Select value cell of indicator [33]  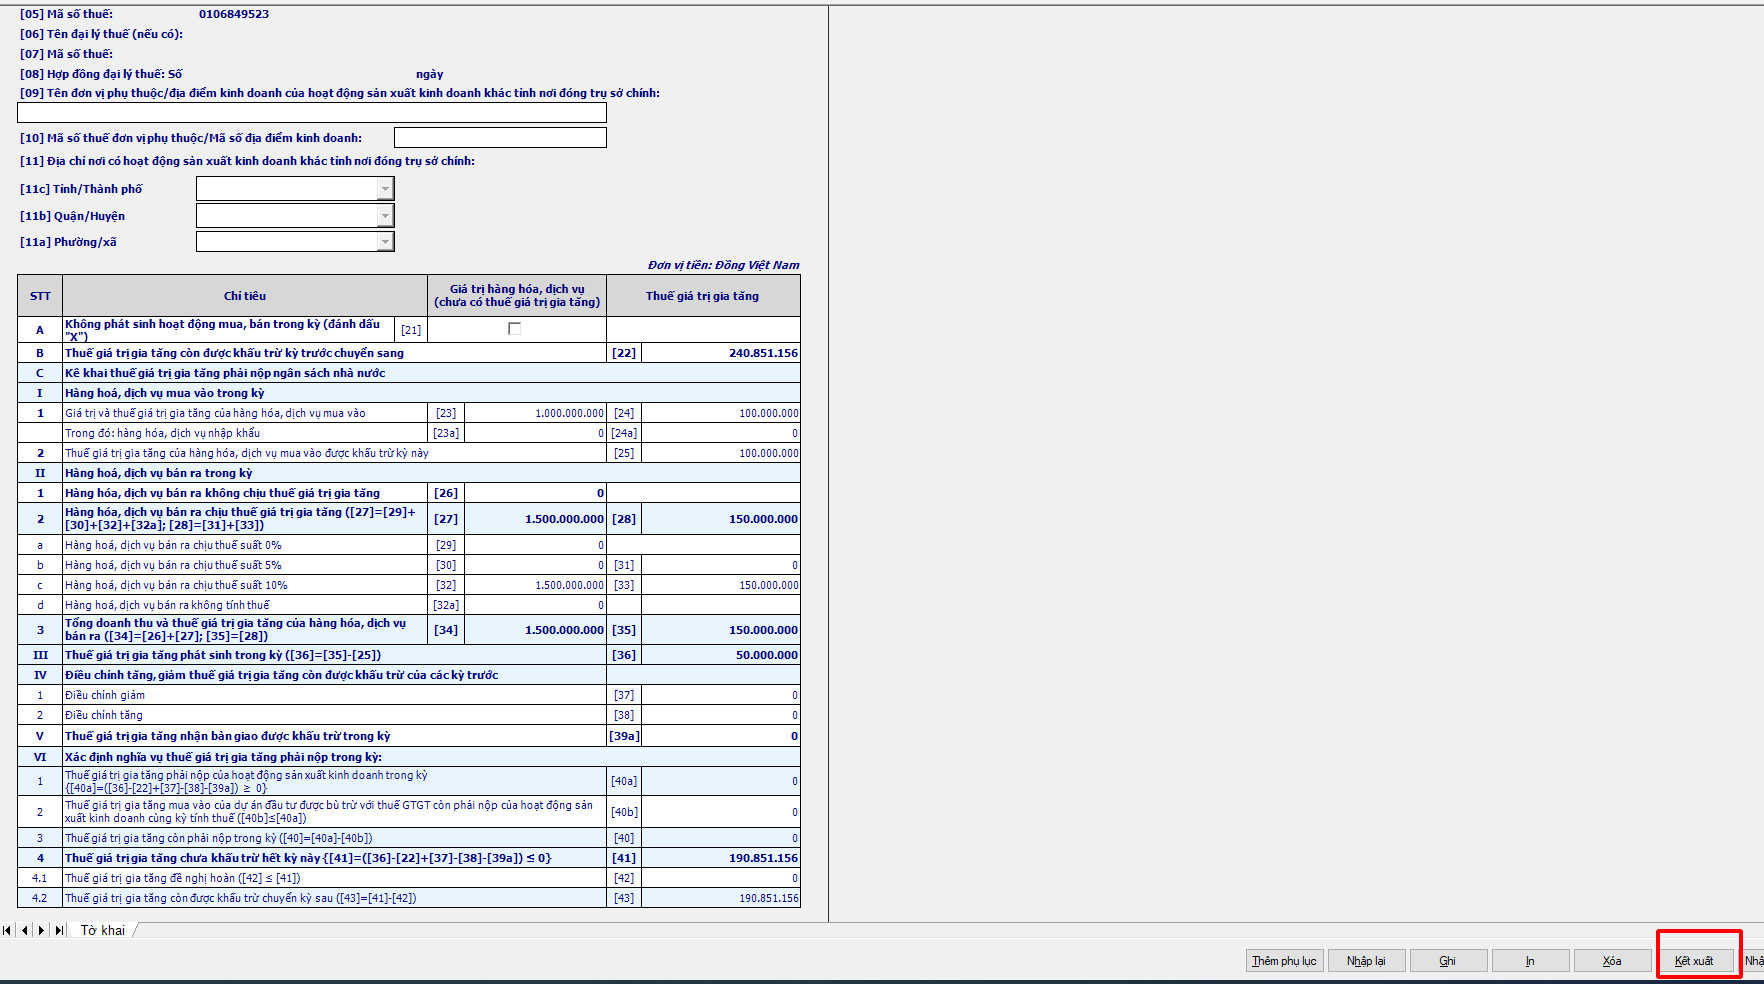point(721,585)
